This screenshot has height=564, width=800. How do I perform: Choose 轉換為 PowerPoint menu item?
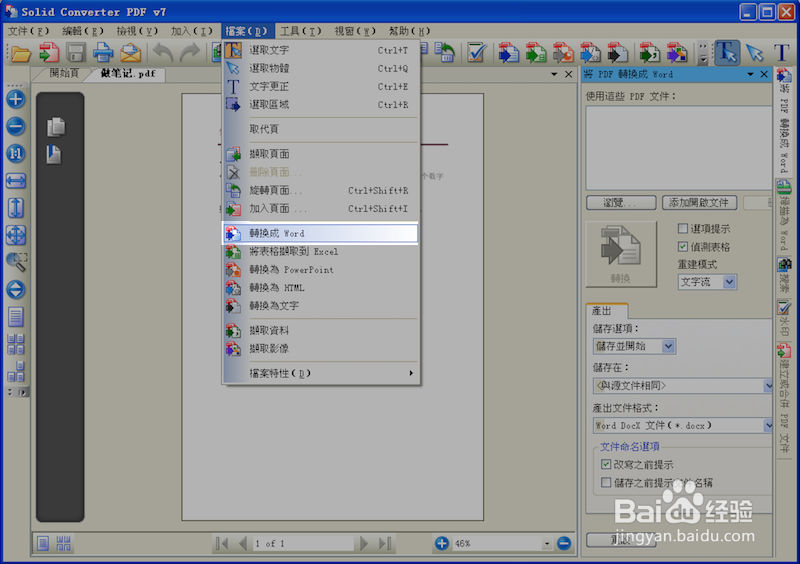pos(321,269)
